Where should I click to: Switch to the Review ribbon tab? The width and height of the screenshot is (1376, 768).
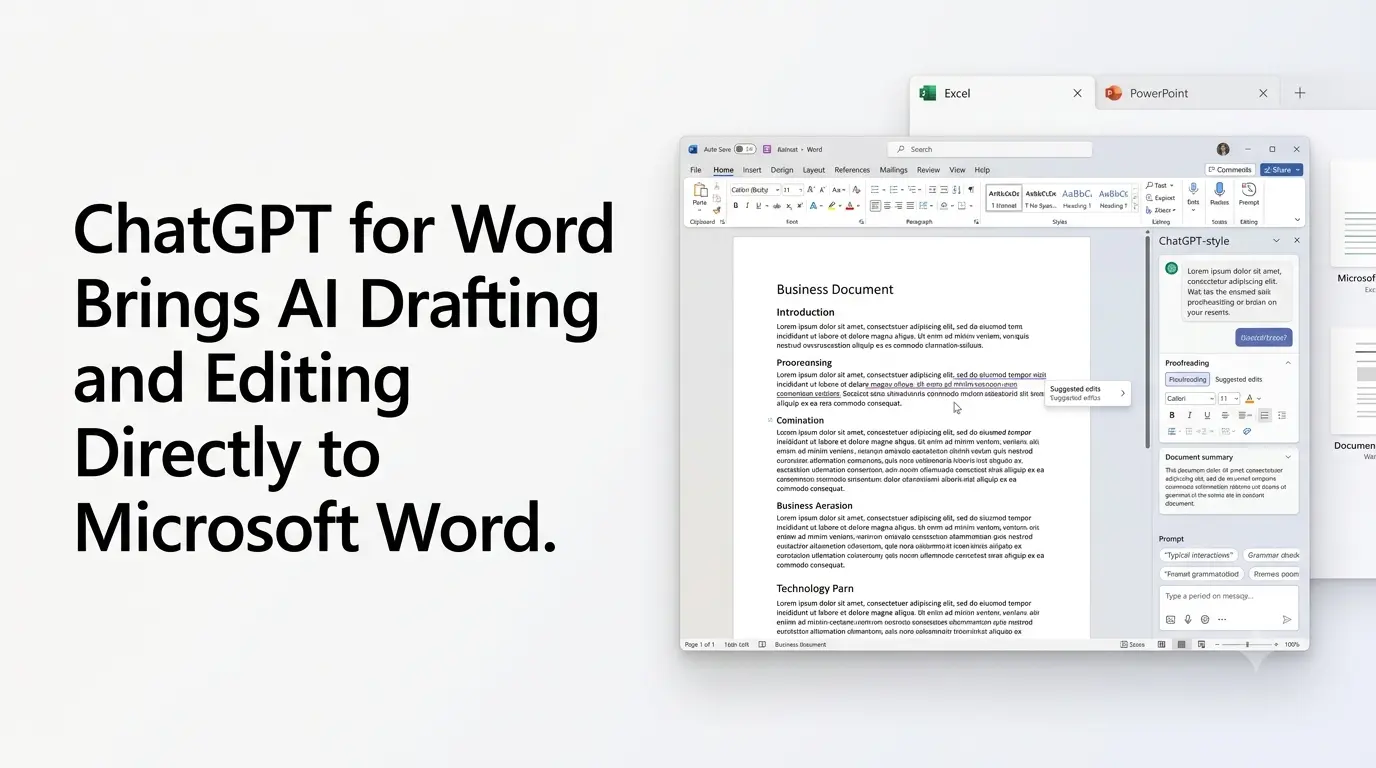click(x=928, y=170)
